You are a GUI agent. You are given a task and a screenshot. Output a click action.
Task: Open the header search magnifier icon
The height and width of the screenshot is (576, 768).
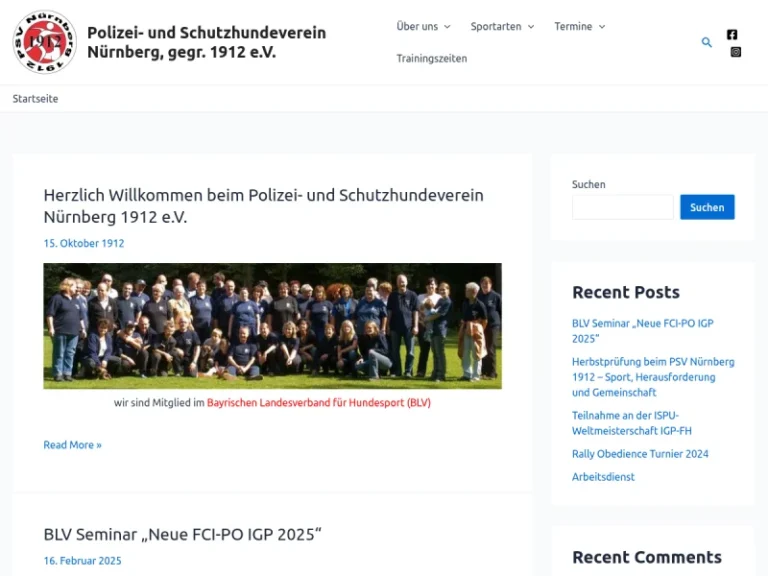(x=706, y=43)
